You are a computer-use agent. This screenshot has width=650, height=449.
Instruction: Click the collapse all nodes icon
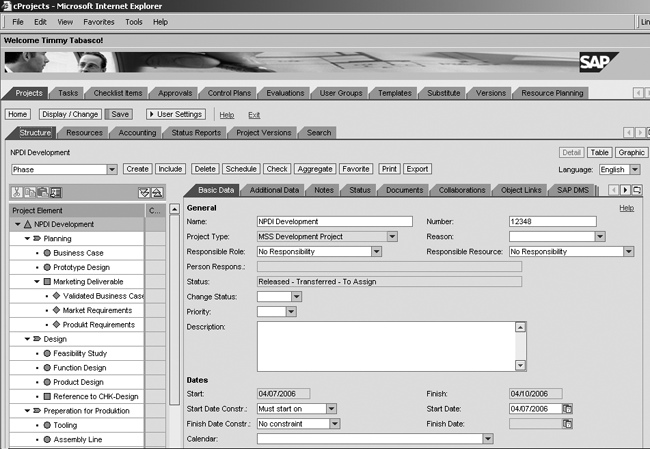(x=157, y=192)
